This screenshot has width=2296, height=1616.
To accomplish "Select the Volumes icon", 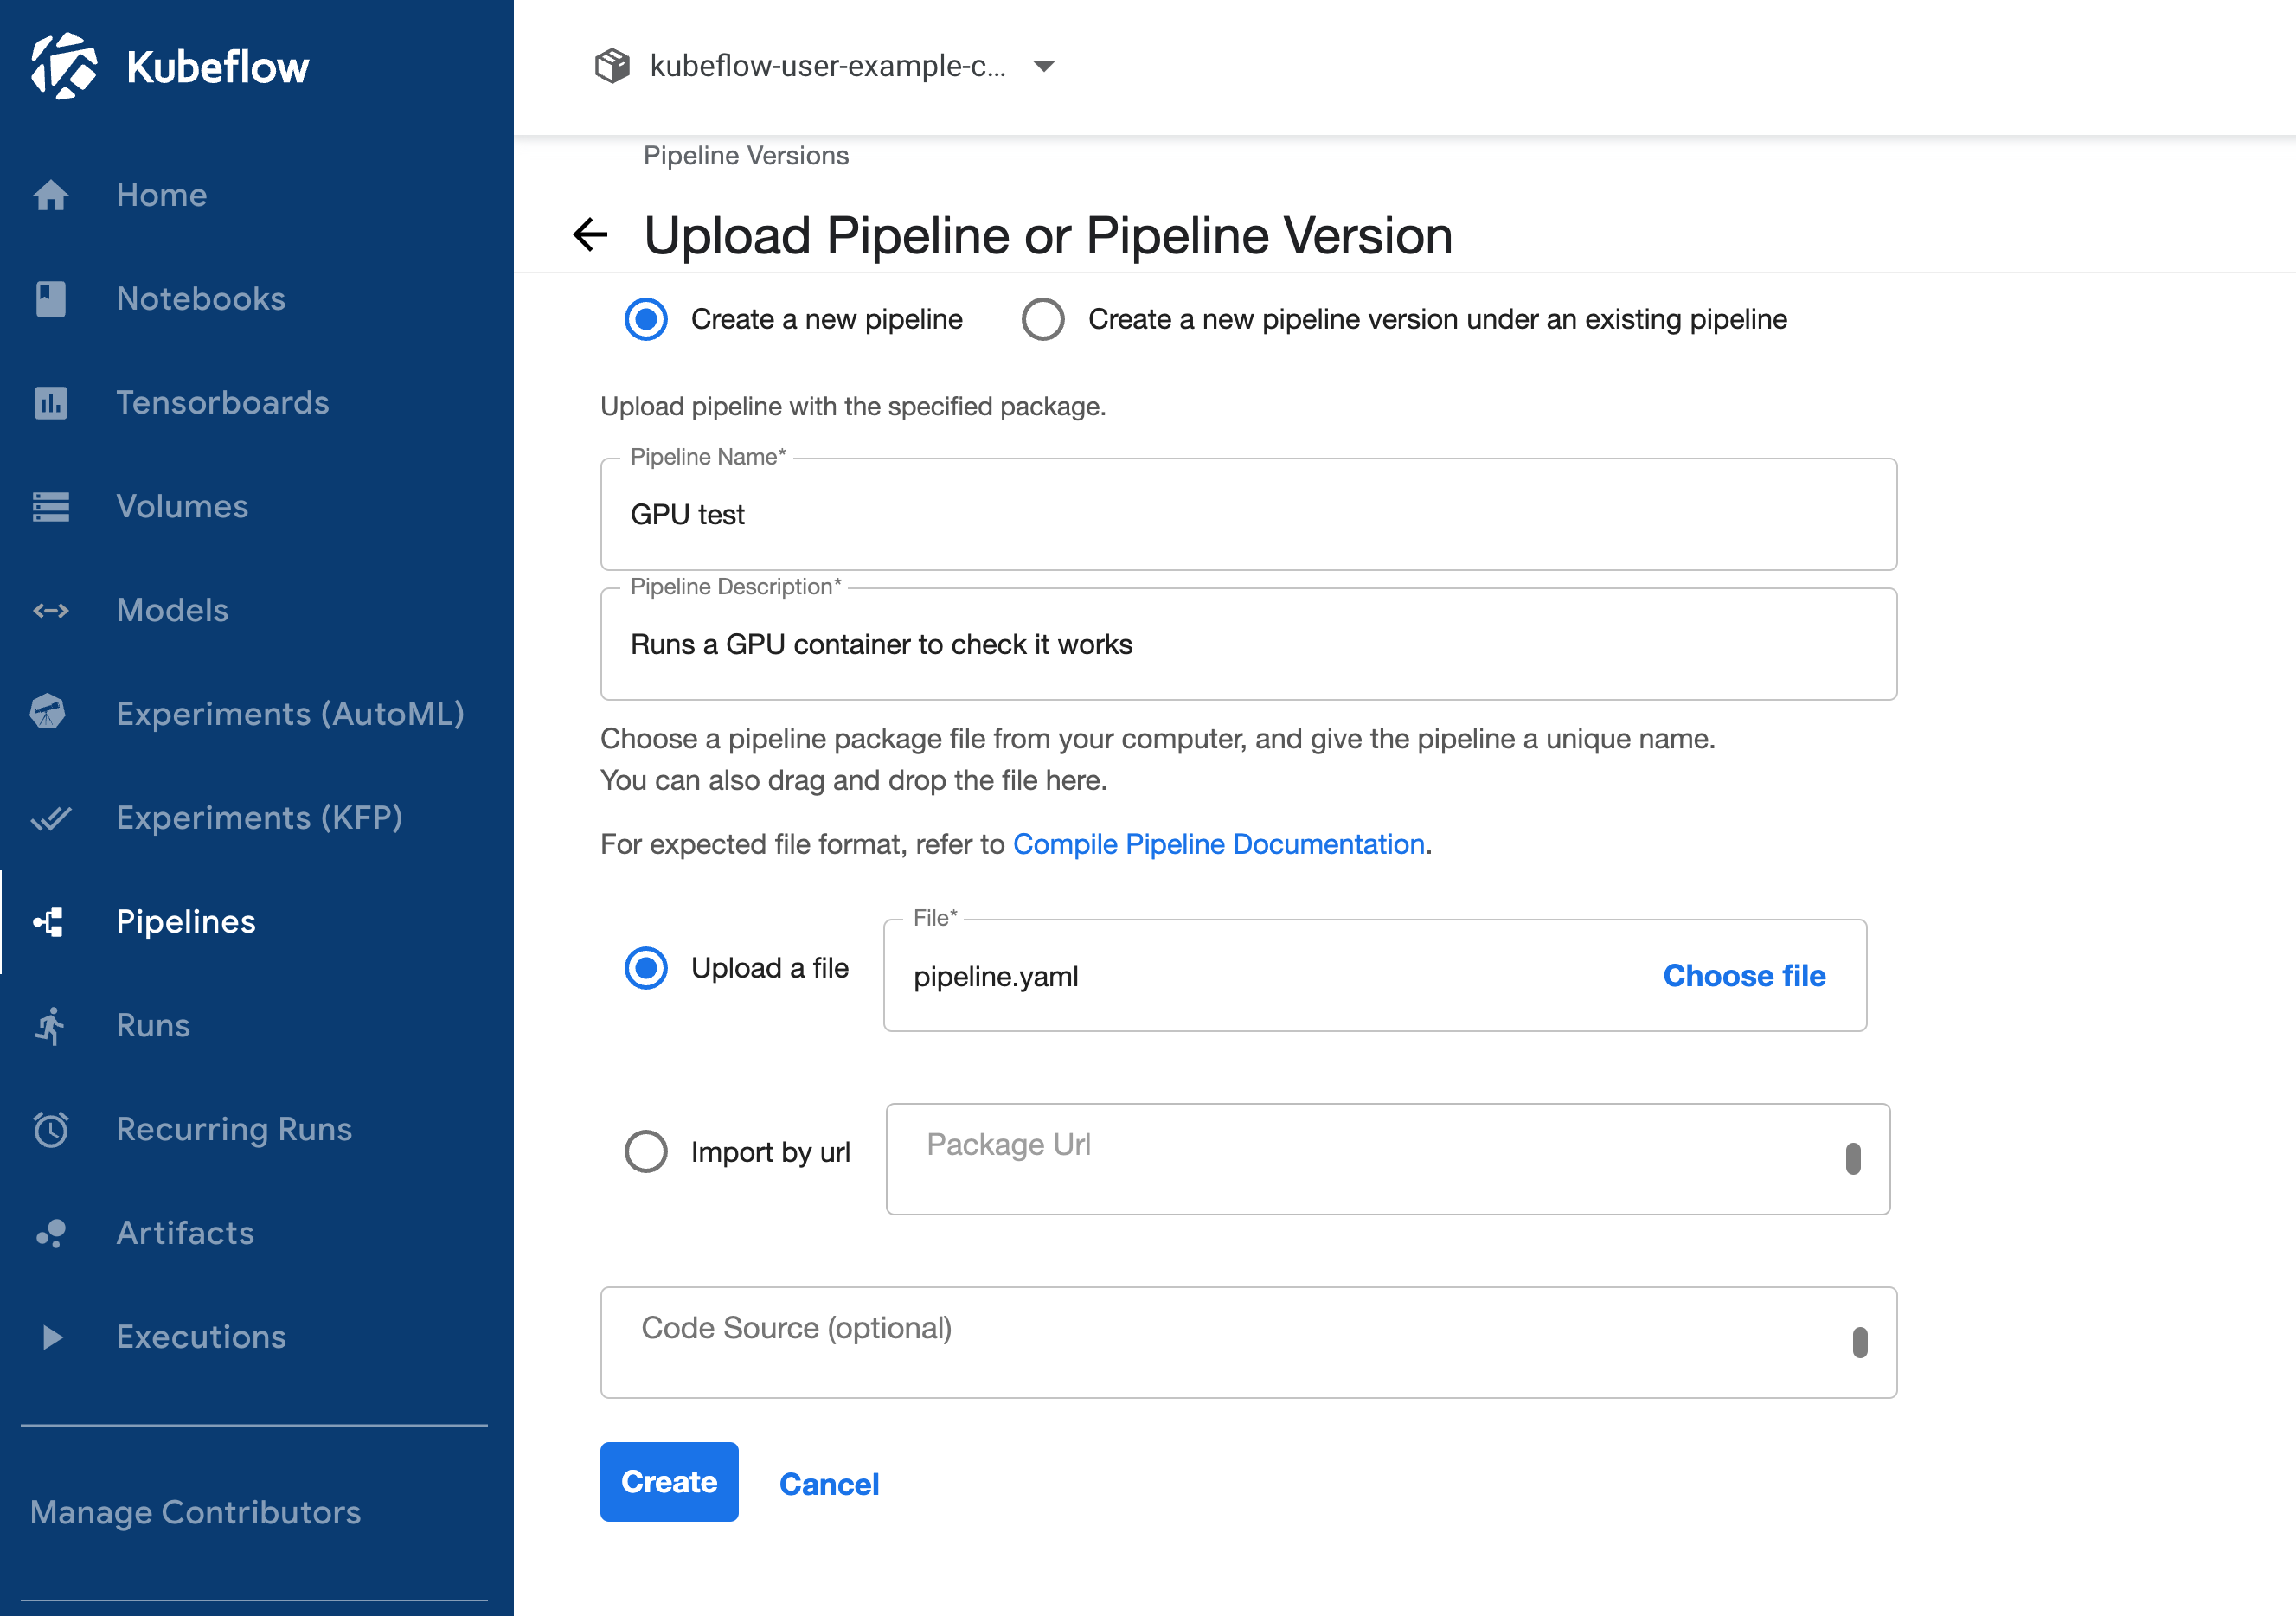I will 50,507.
